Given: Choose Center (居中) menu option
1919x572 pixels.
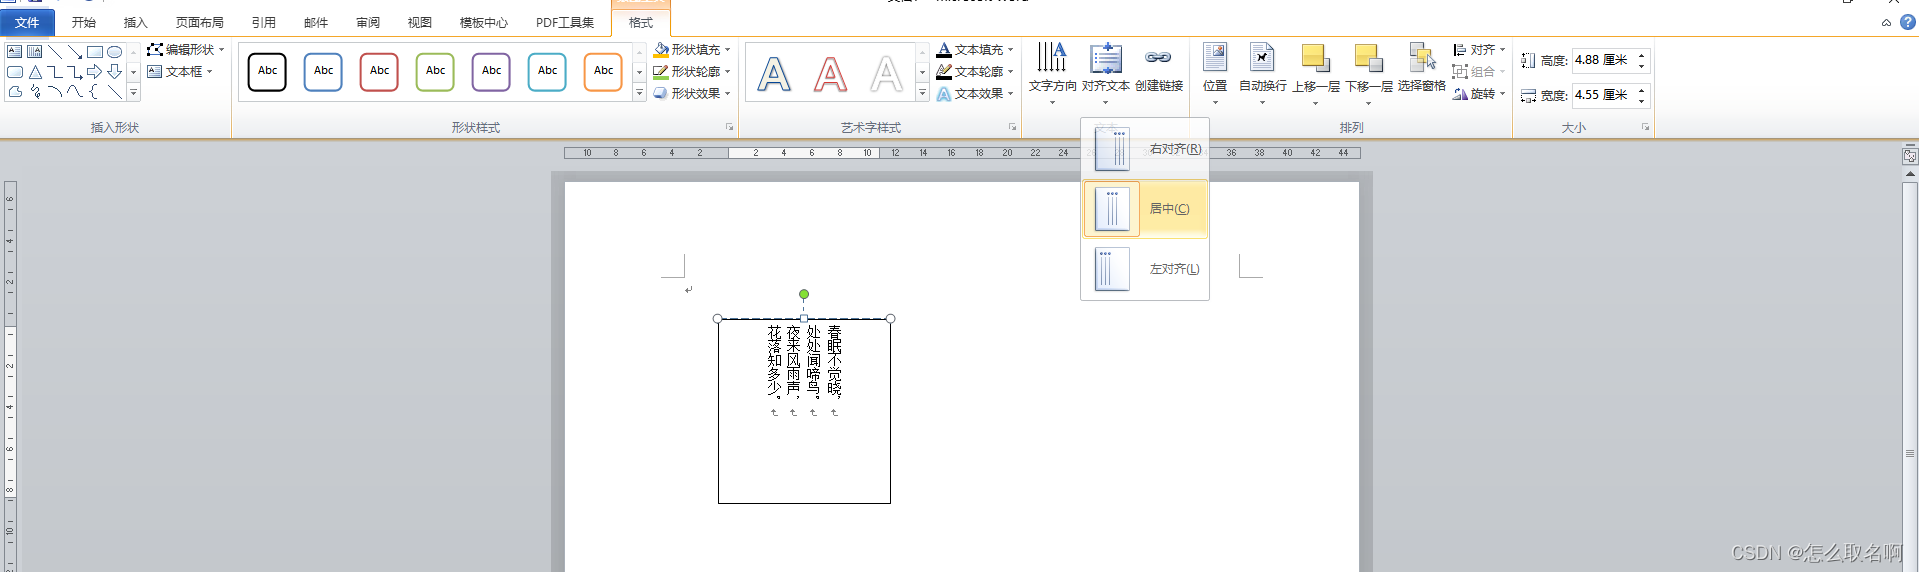Looking at the screenshot, I should click(1145, 209).
